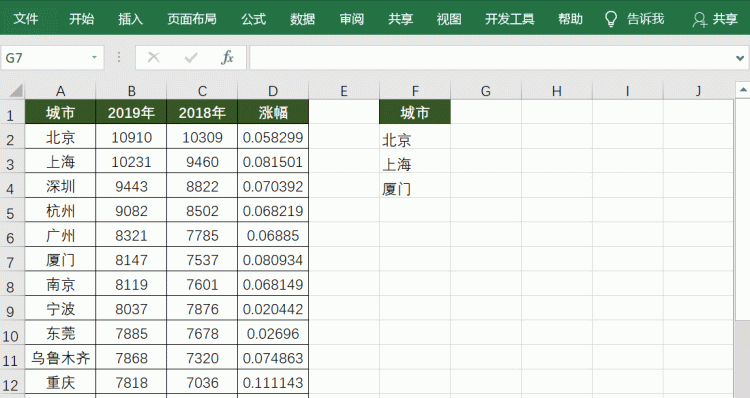Open the 文件 menu tab
750x398 pixels.
pos(26,19)
